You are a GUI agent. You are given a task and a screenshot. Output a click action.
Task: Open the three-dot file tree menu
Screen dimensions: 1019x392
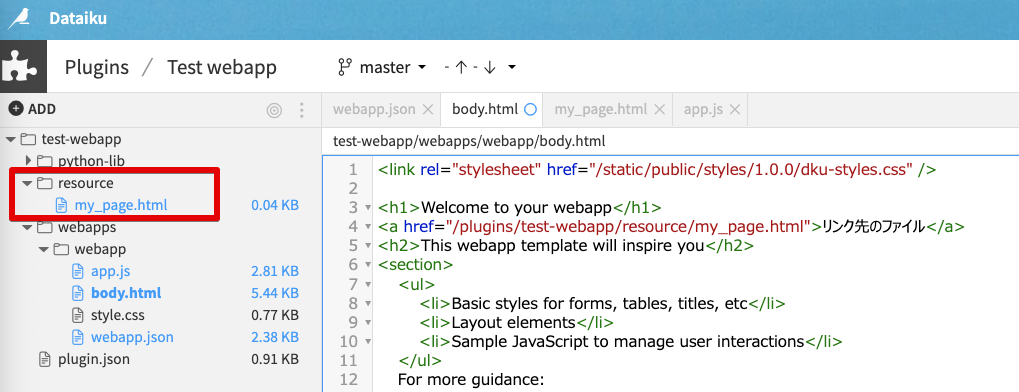pos(301,111)
